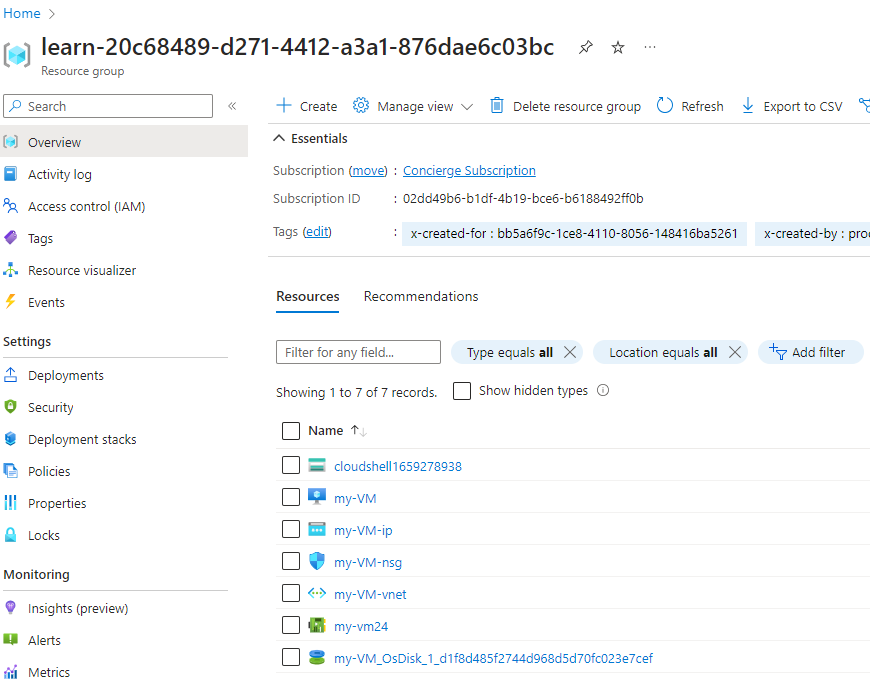Check the my-VM resource checkbox
The width and height of the screenshot is (870, 686).
click(x=290, y=497)
